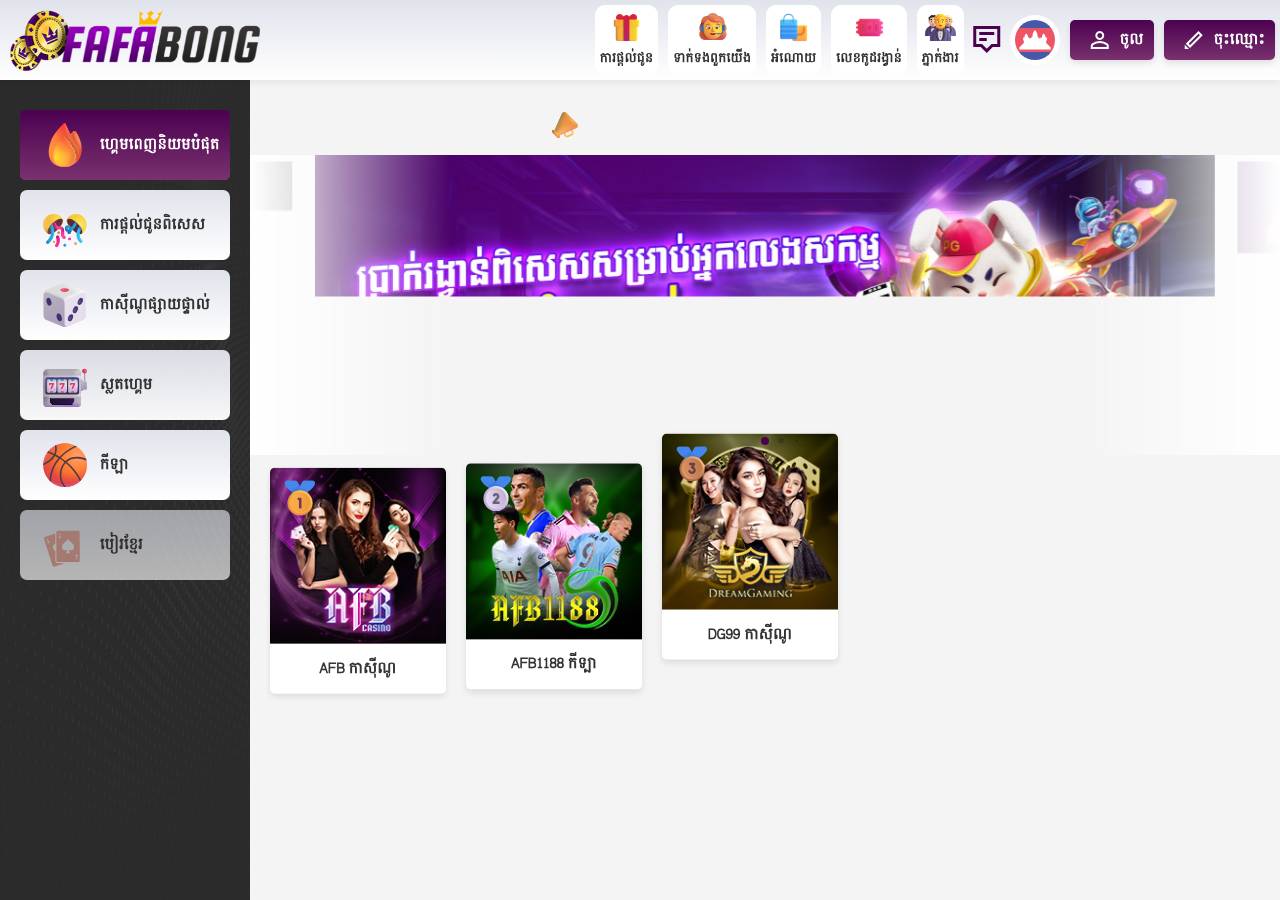1280x900 pixels.
Task: Select the special promotions sidebar item
Action: tap(125, 225)
